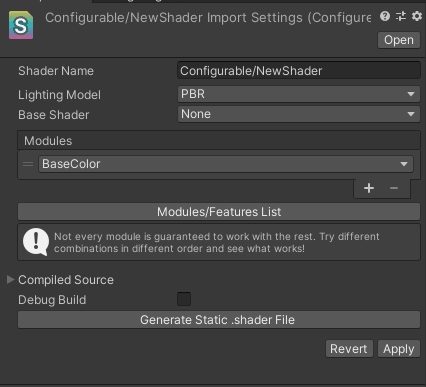Enable the Debug Build checkbox
The height and width of the screenshot is (387, 426).
[184, 299]
